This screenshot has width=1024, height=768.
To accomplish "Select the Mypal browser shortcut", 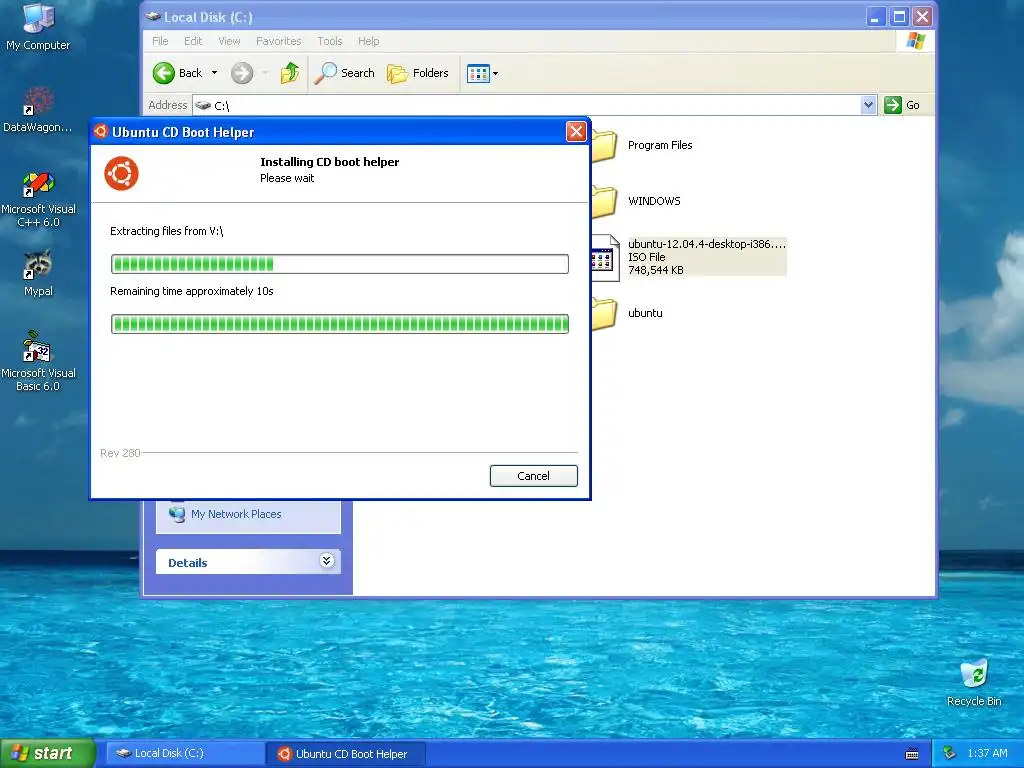I will [38, 273].
